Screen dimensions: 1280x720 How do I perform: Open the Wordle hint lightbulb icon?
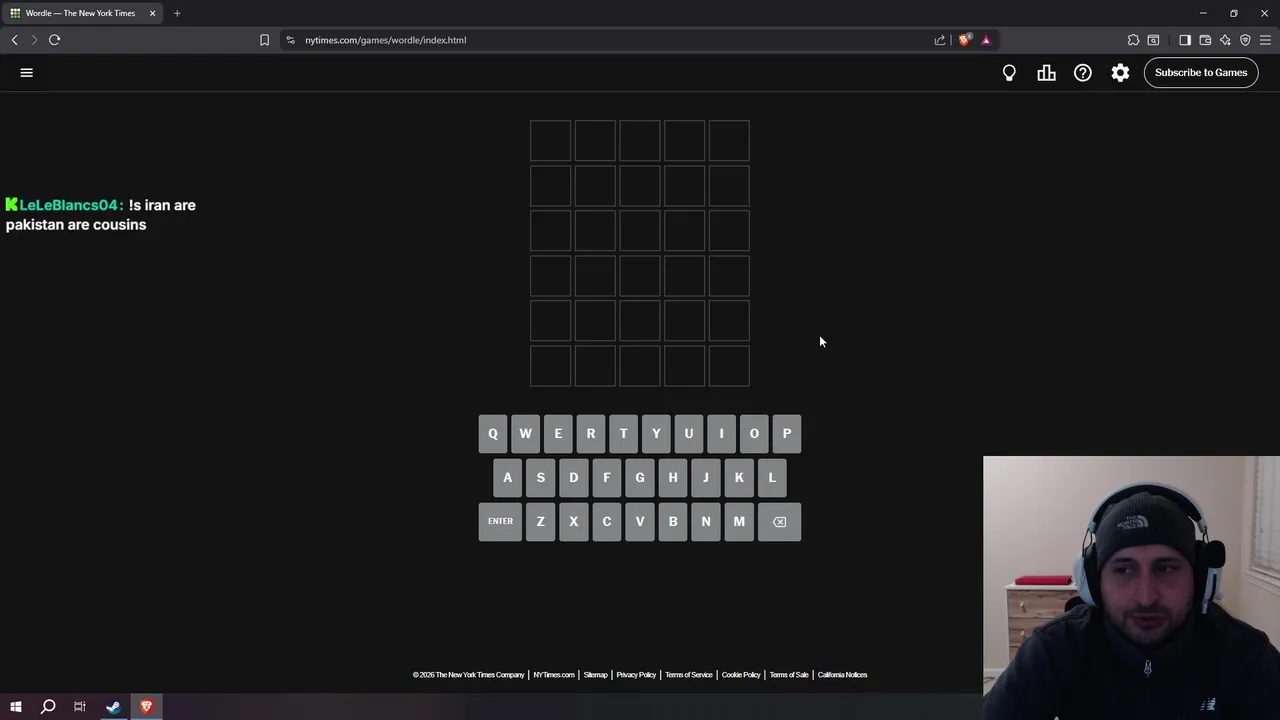1009,72
